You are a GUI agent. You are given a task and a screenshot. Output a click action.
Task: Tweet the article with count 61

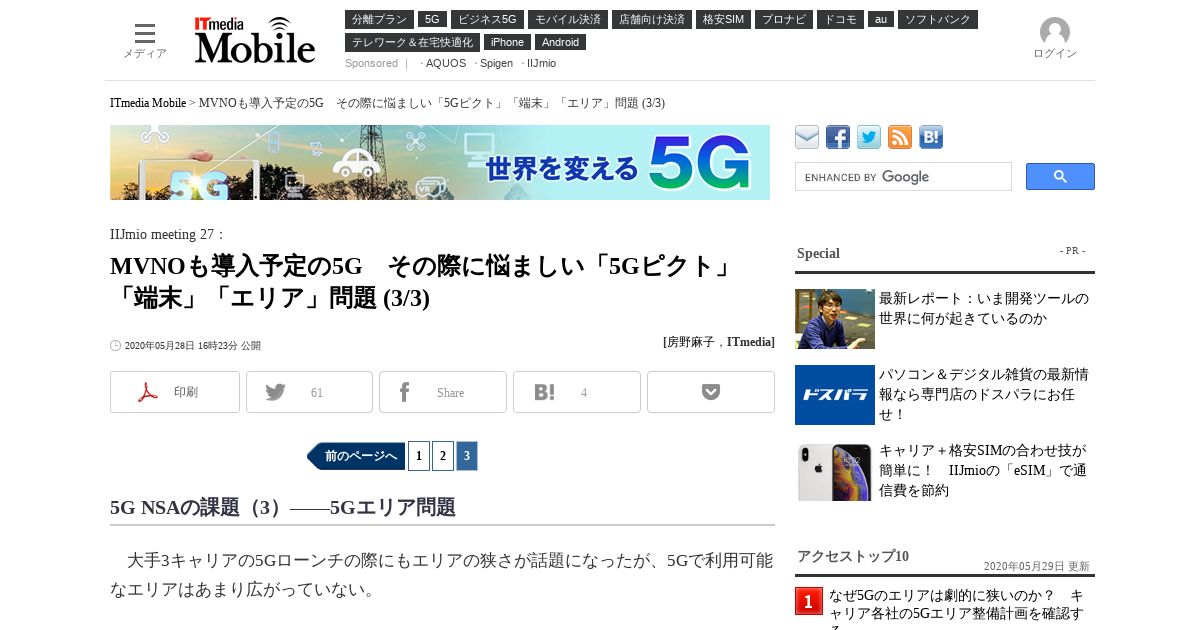[309, 392]
